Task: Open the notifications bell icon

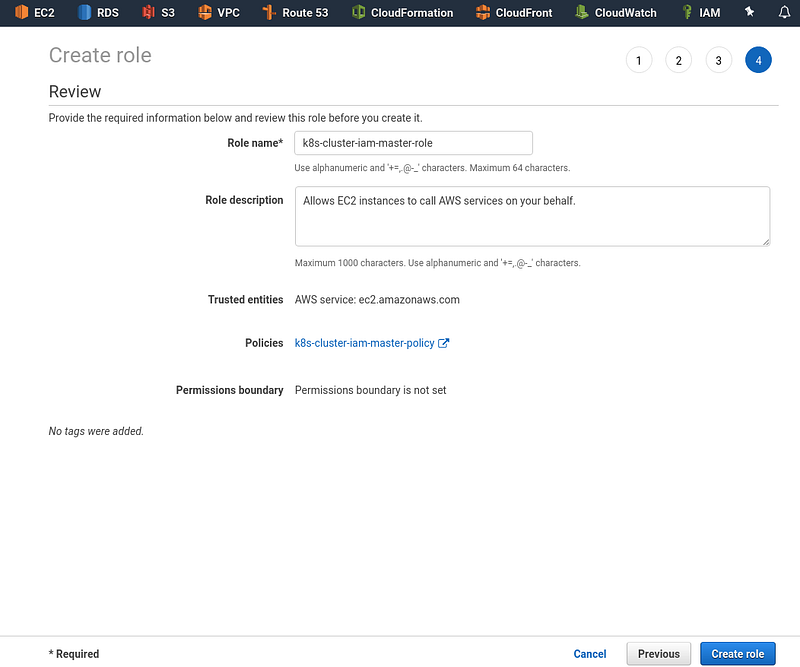Action: pos(784,12)
